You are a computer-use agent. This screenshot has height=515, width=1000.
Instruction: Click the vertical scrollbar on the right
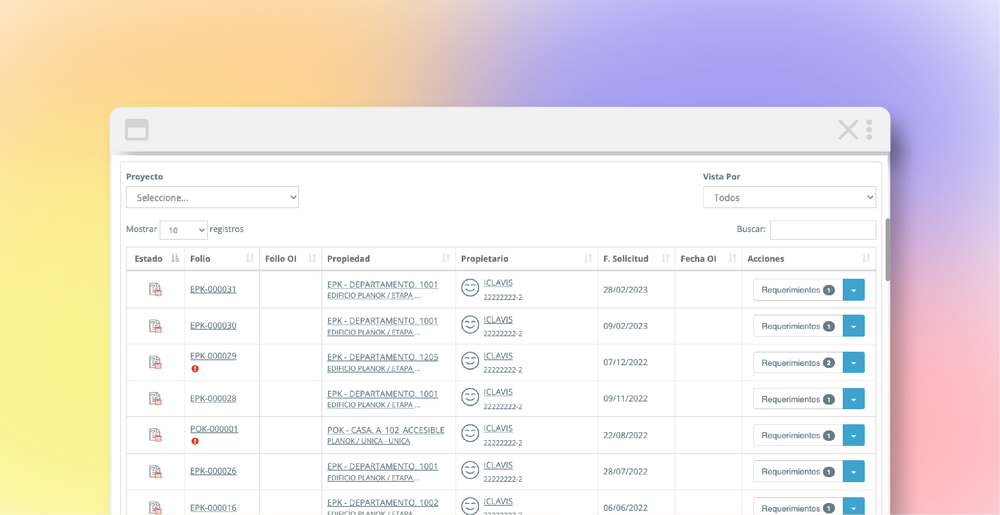(887, 250)
